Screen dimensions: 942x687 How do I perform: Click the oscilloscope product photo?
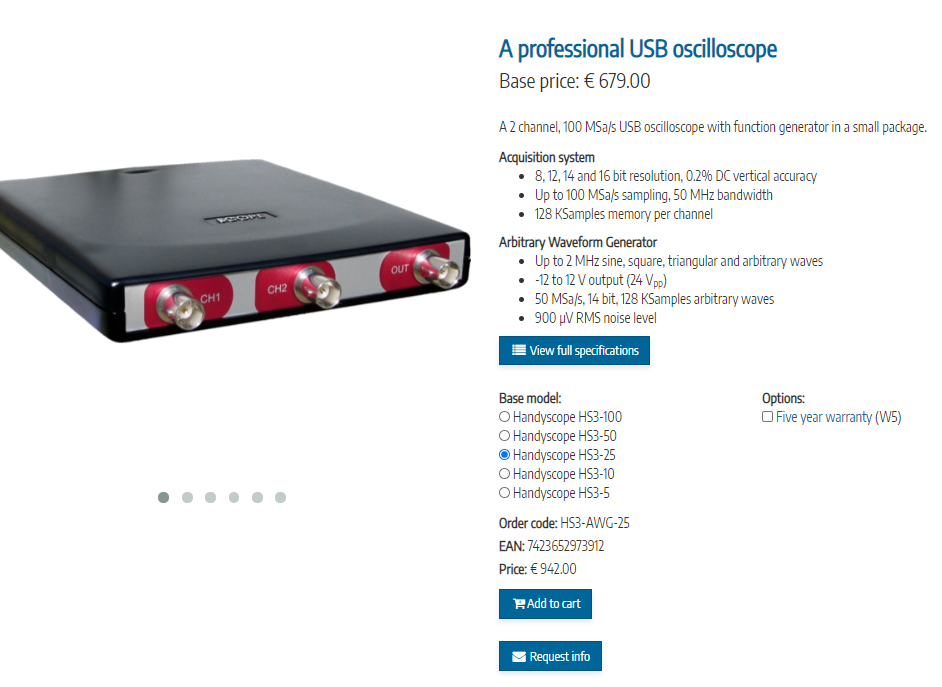tap(234, 250)
